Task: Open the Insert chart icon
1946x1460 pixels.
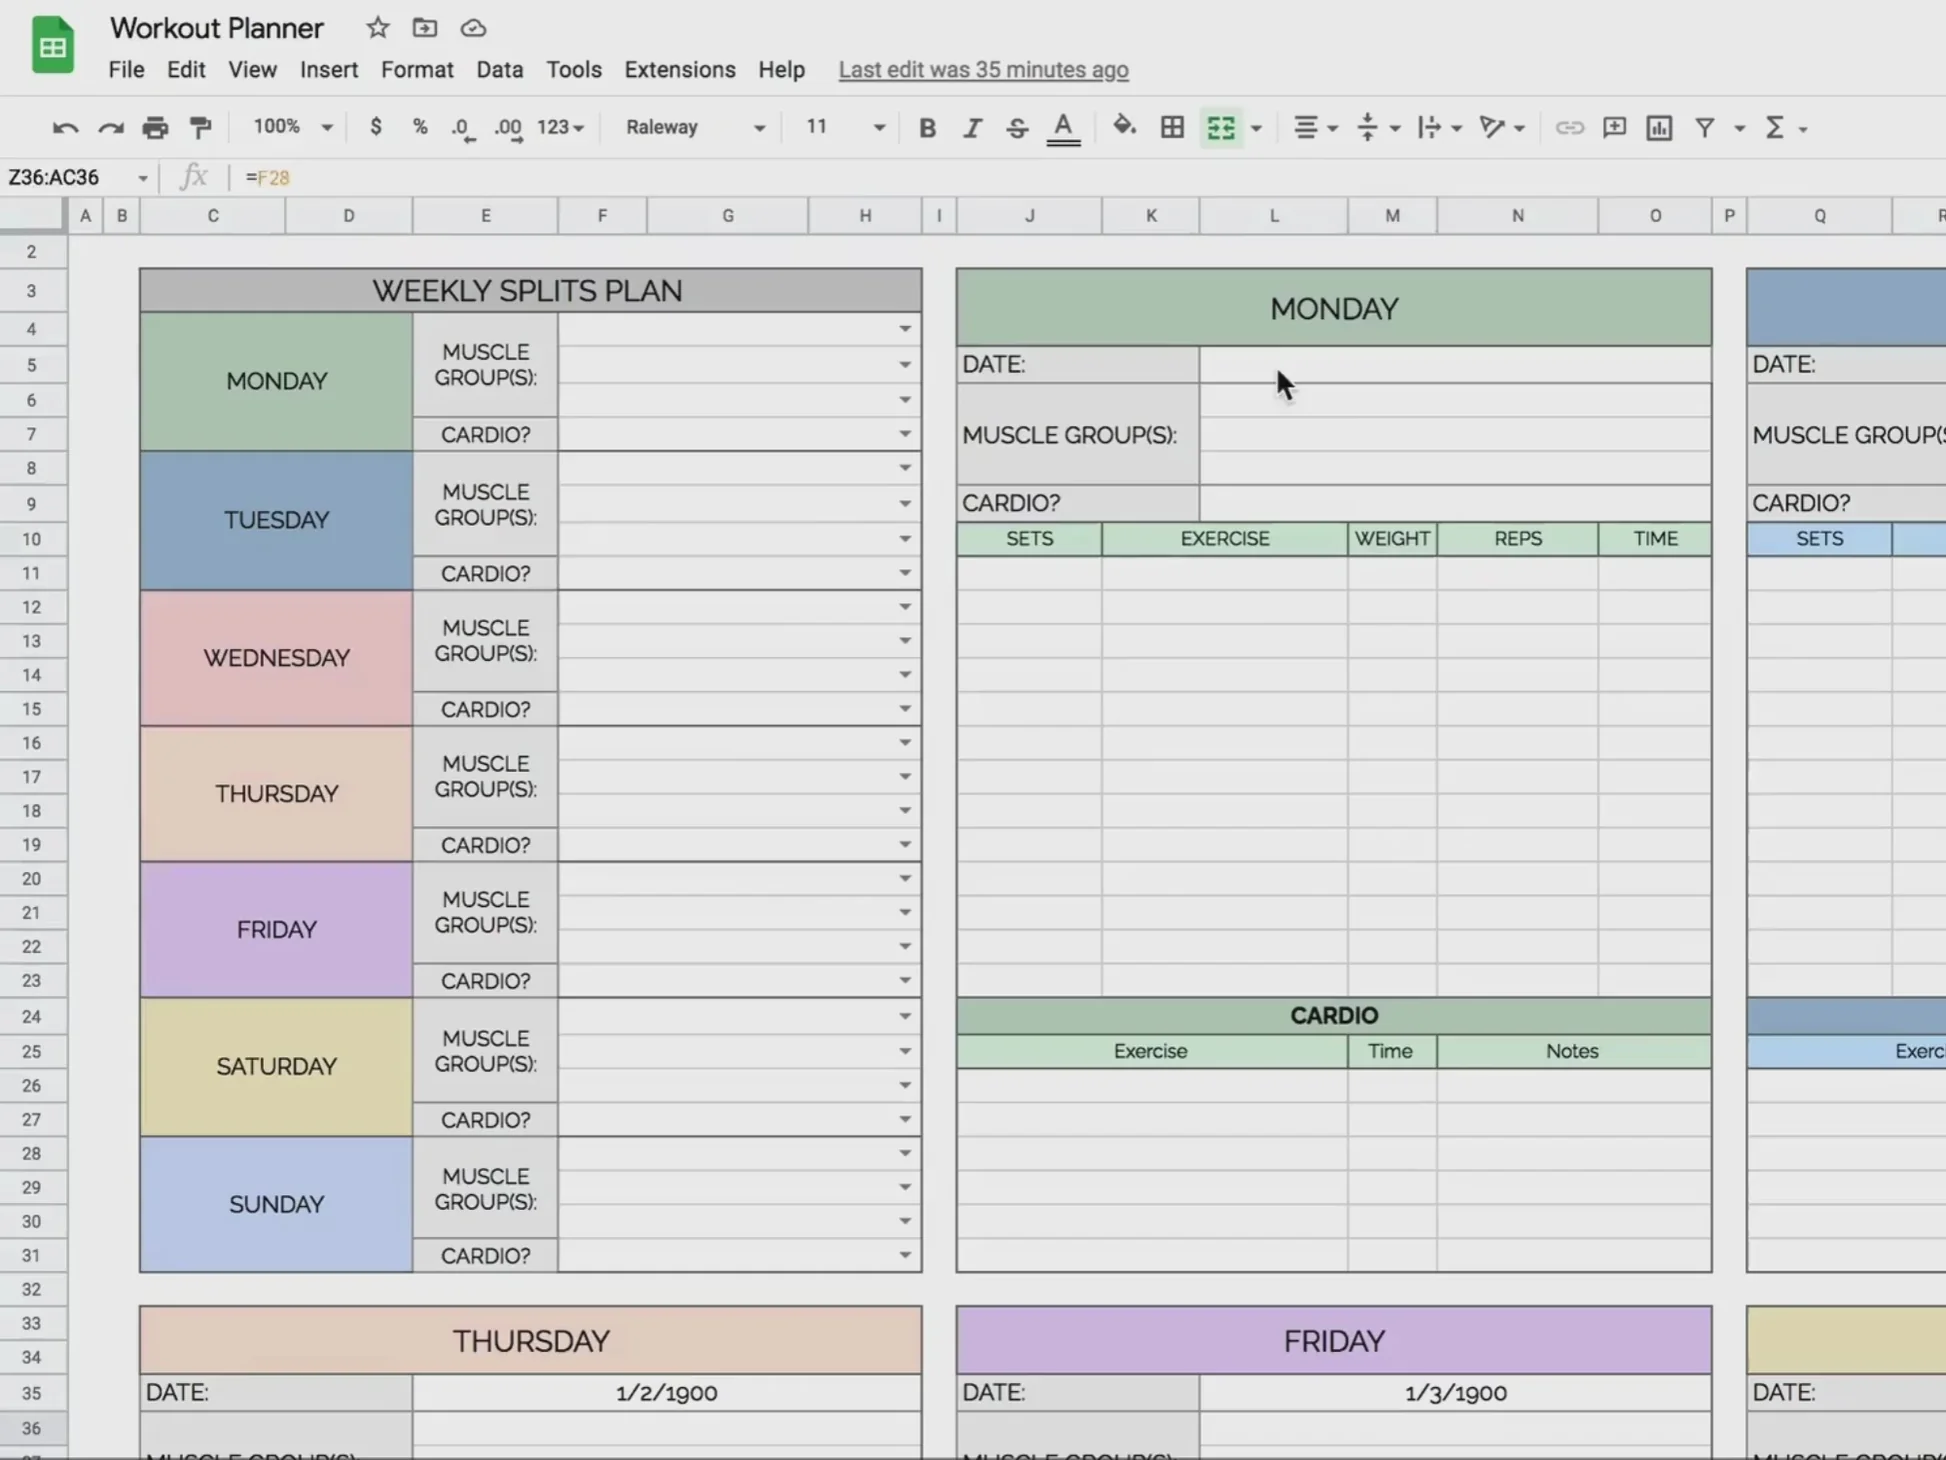Action: (1658, 127)
